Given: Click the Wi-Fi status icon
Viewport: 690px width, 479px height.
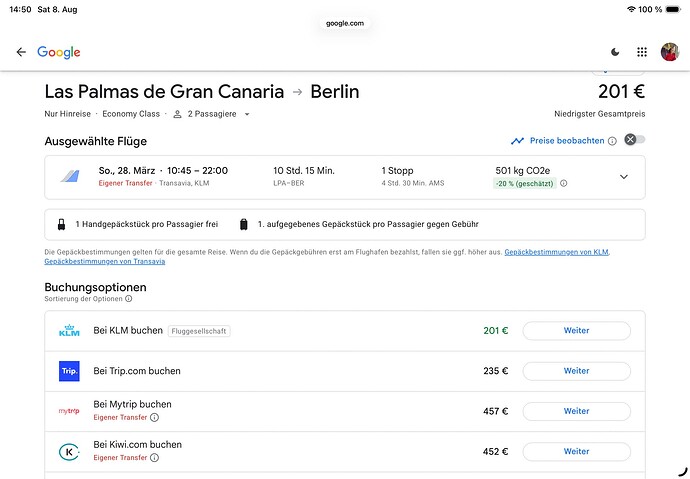Looking at the screenshot, I should click(631, 9).
